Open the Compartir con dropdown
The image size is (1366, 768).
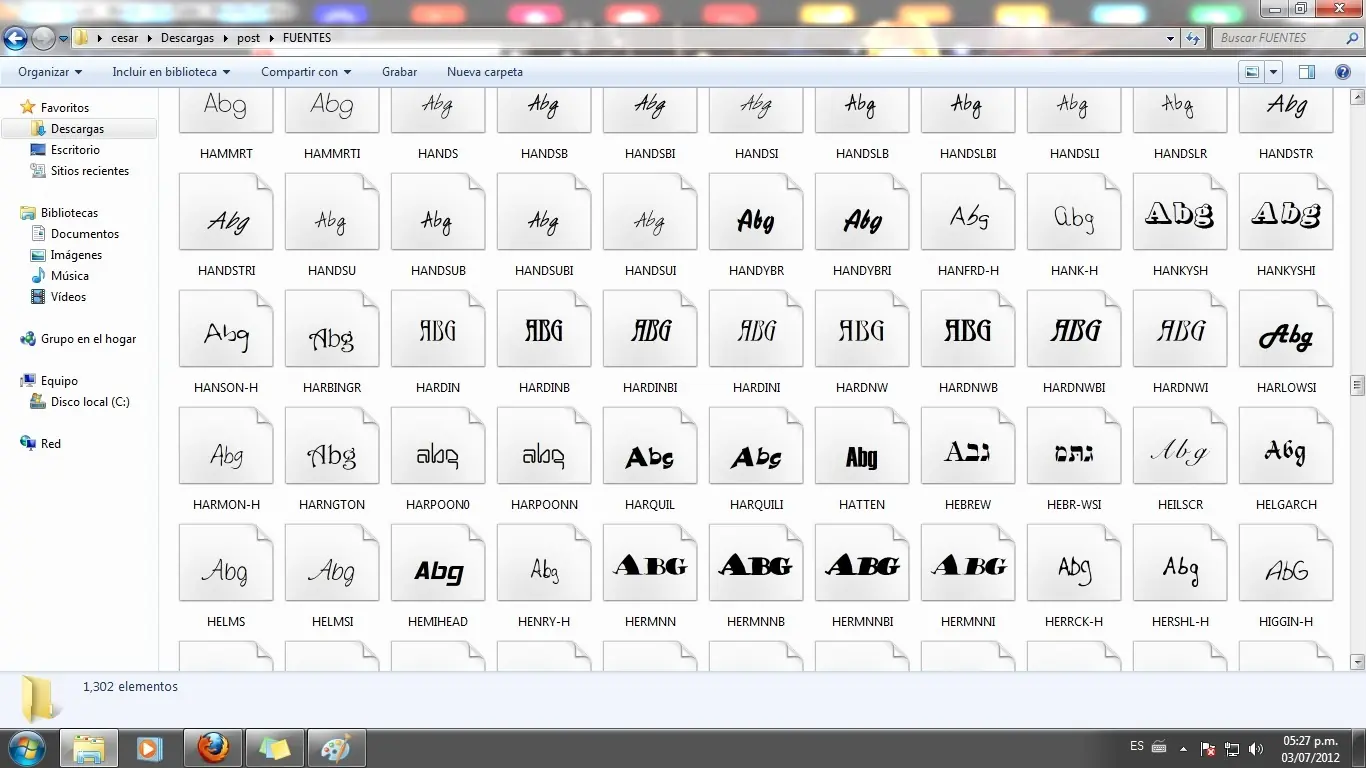306,72
